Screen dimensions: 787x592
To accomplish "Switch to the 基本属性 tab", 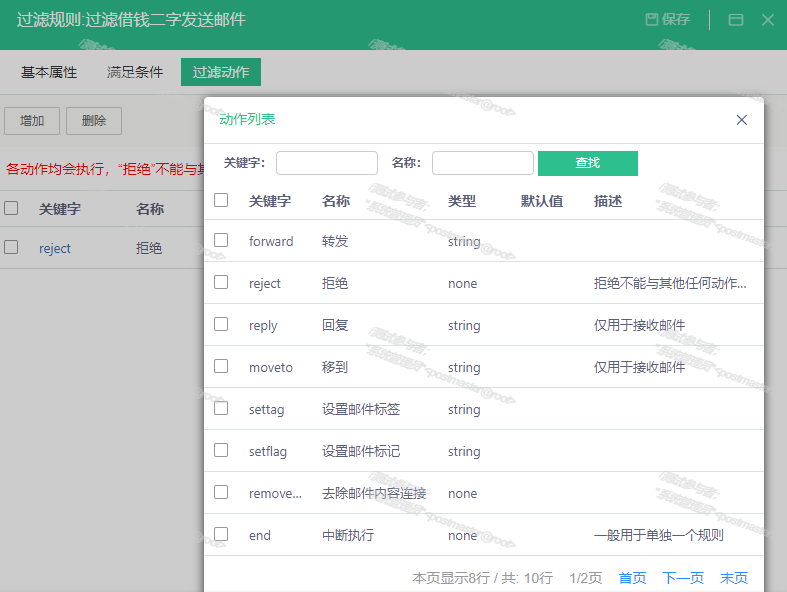I will tap(49, 72).
